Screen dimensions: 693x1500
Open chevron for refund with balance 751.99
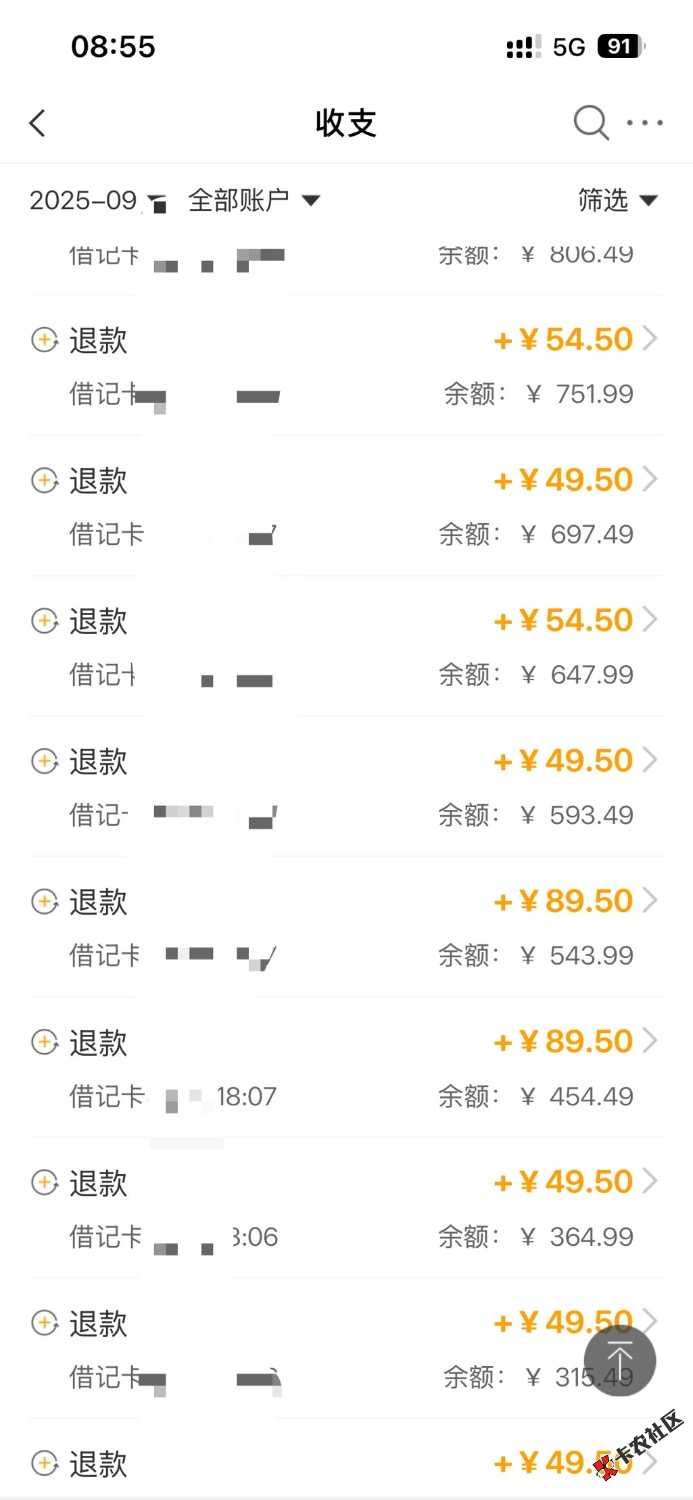pos(650,340)
